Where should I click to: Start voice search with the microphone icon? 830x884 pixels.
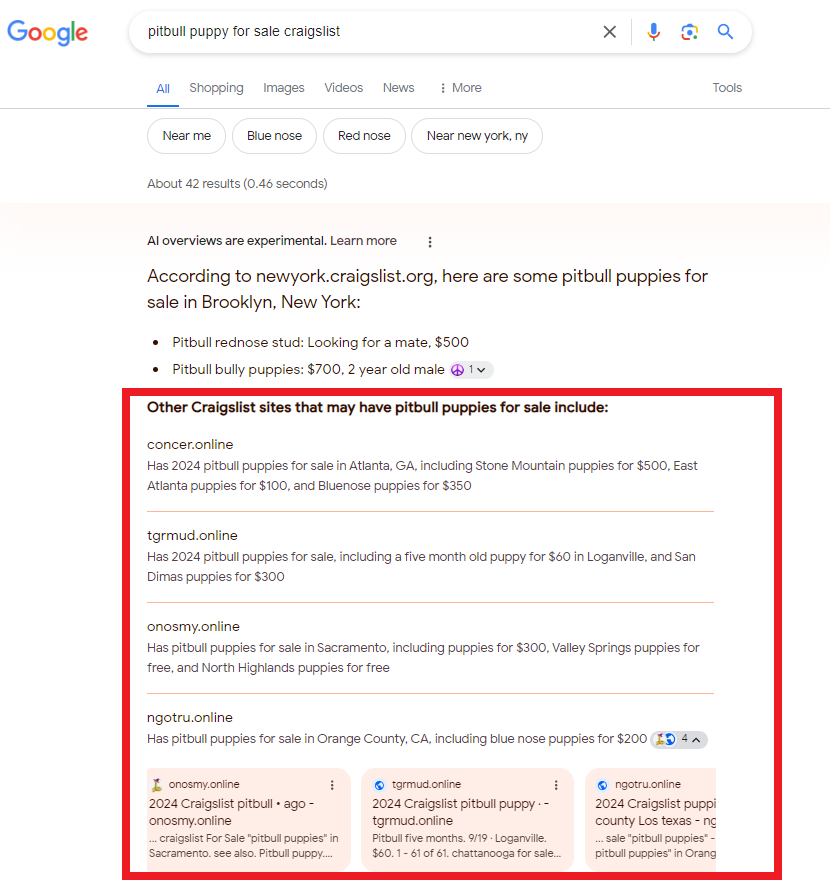coord(654,32)
